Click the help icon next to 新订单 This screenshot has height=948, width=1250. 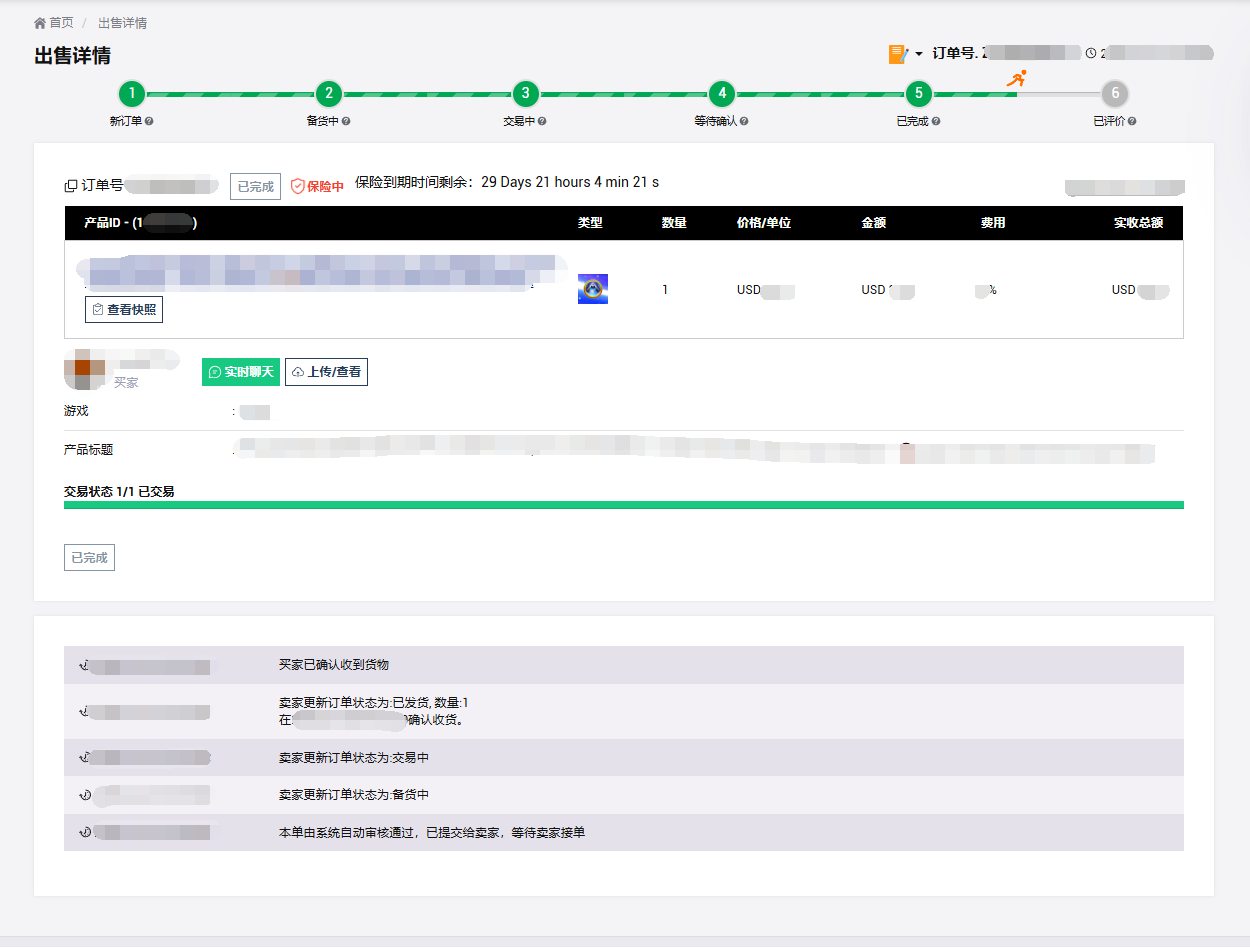(x=149, y=121)
